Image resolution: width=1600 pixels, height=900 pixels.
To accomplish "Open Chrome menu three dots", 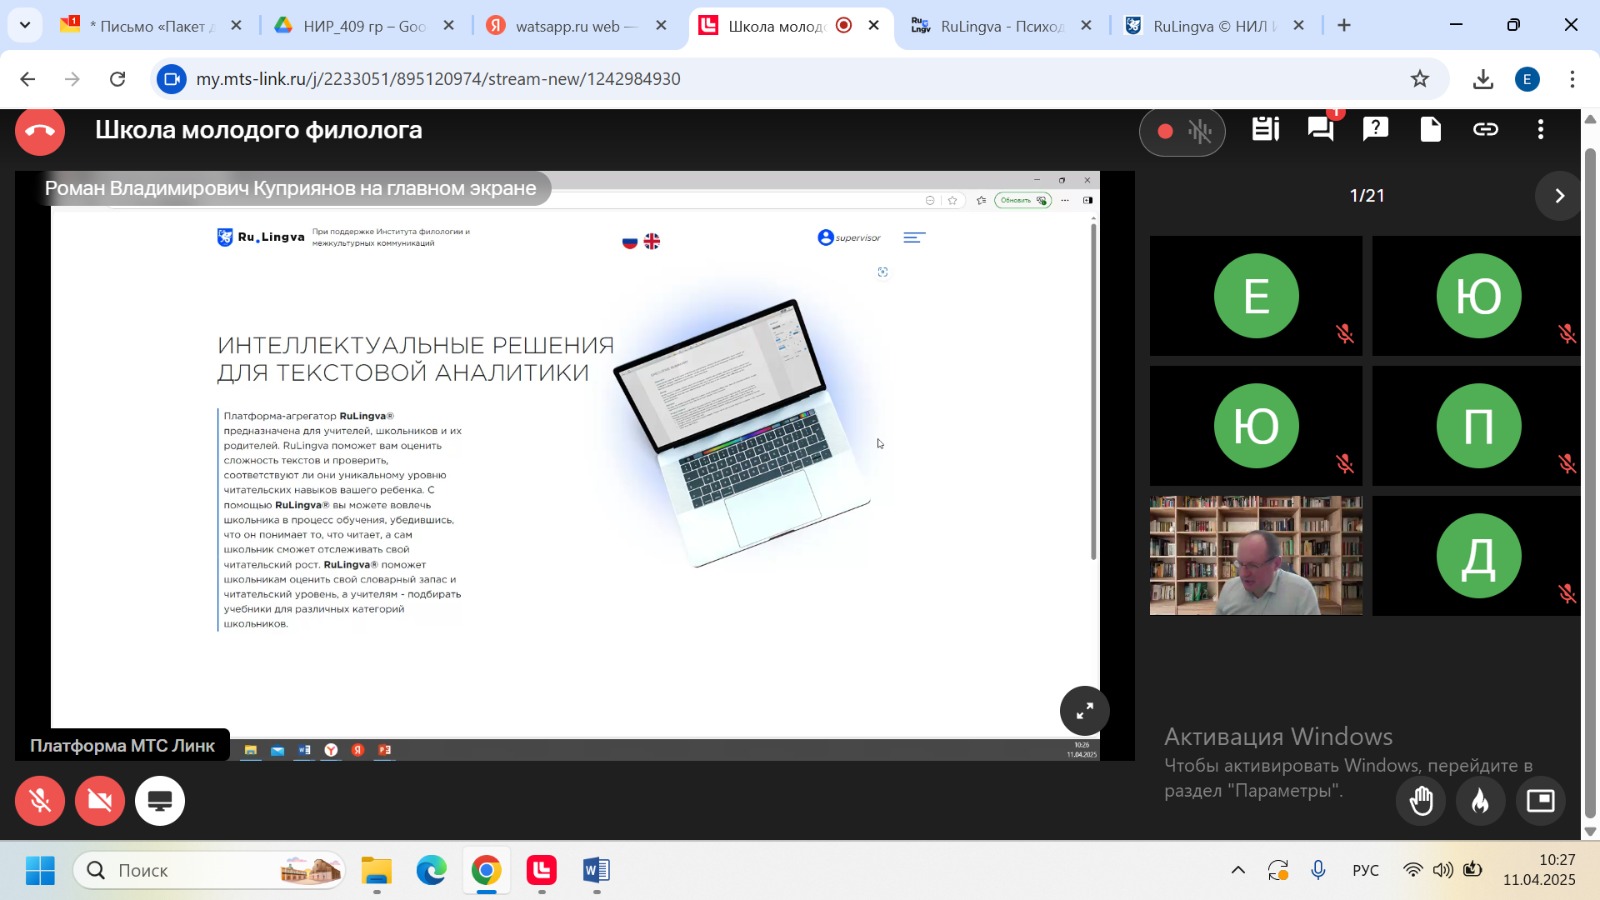I will coord(1572,79).
